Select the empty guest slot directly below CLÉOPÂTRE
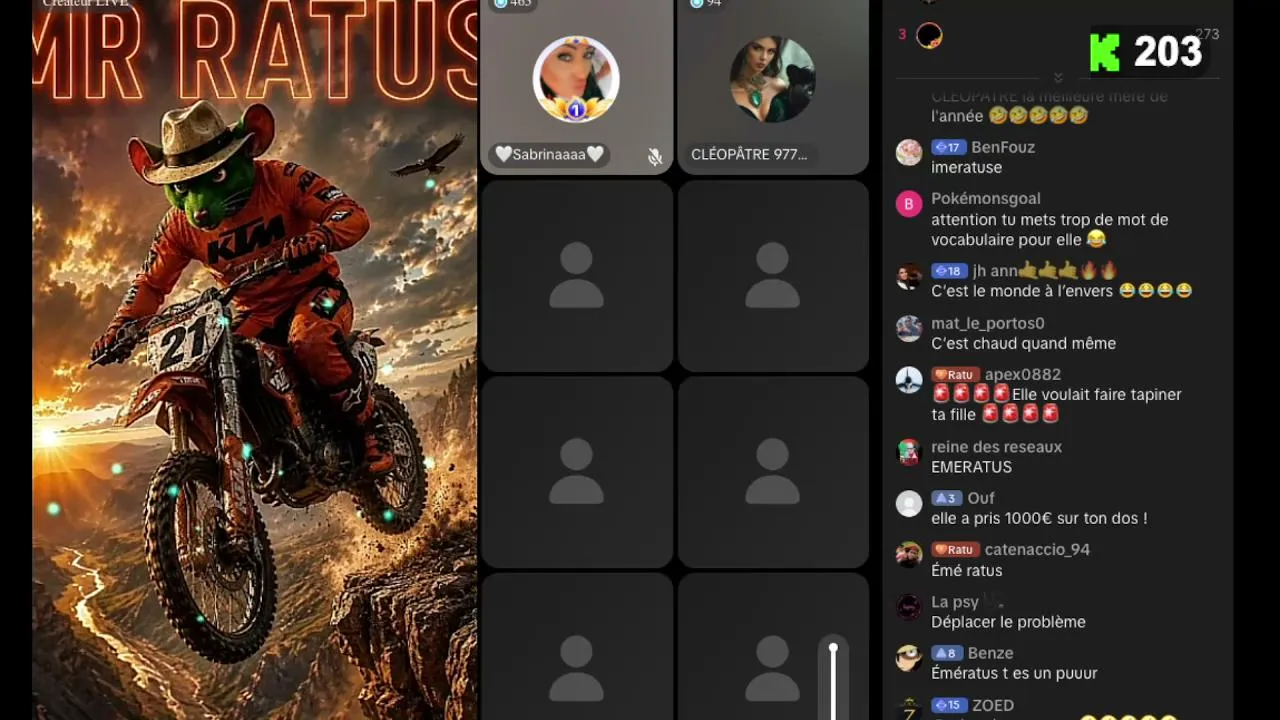The width and height of the screenshot is (1280, 720). [773, 276]
